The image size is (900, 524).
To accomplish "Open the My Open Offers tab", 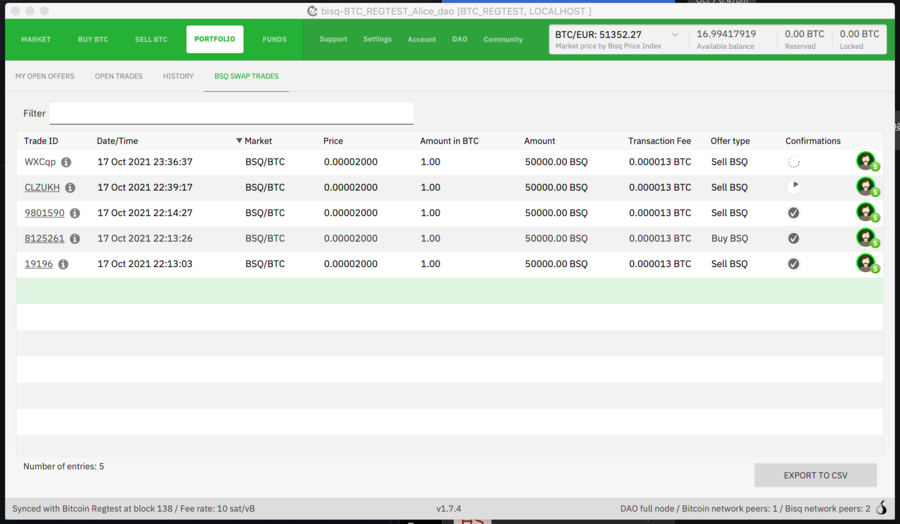I will [45, 76].
